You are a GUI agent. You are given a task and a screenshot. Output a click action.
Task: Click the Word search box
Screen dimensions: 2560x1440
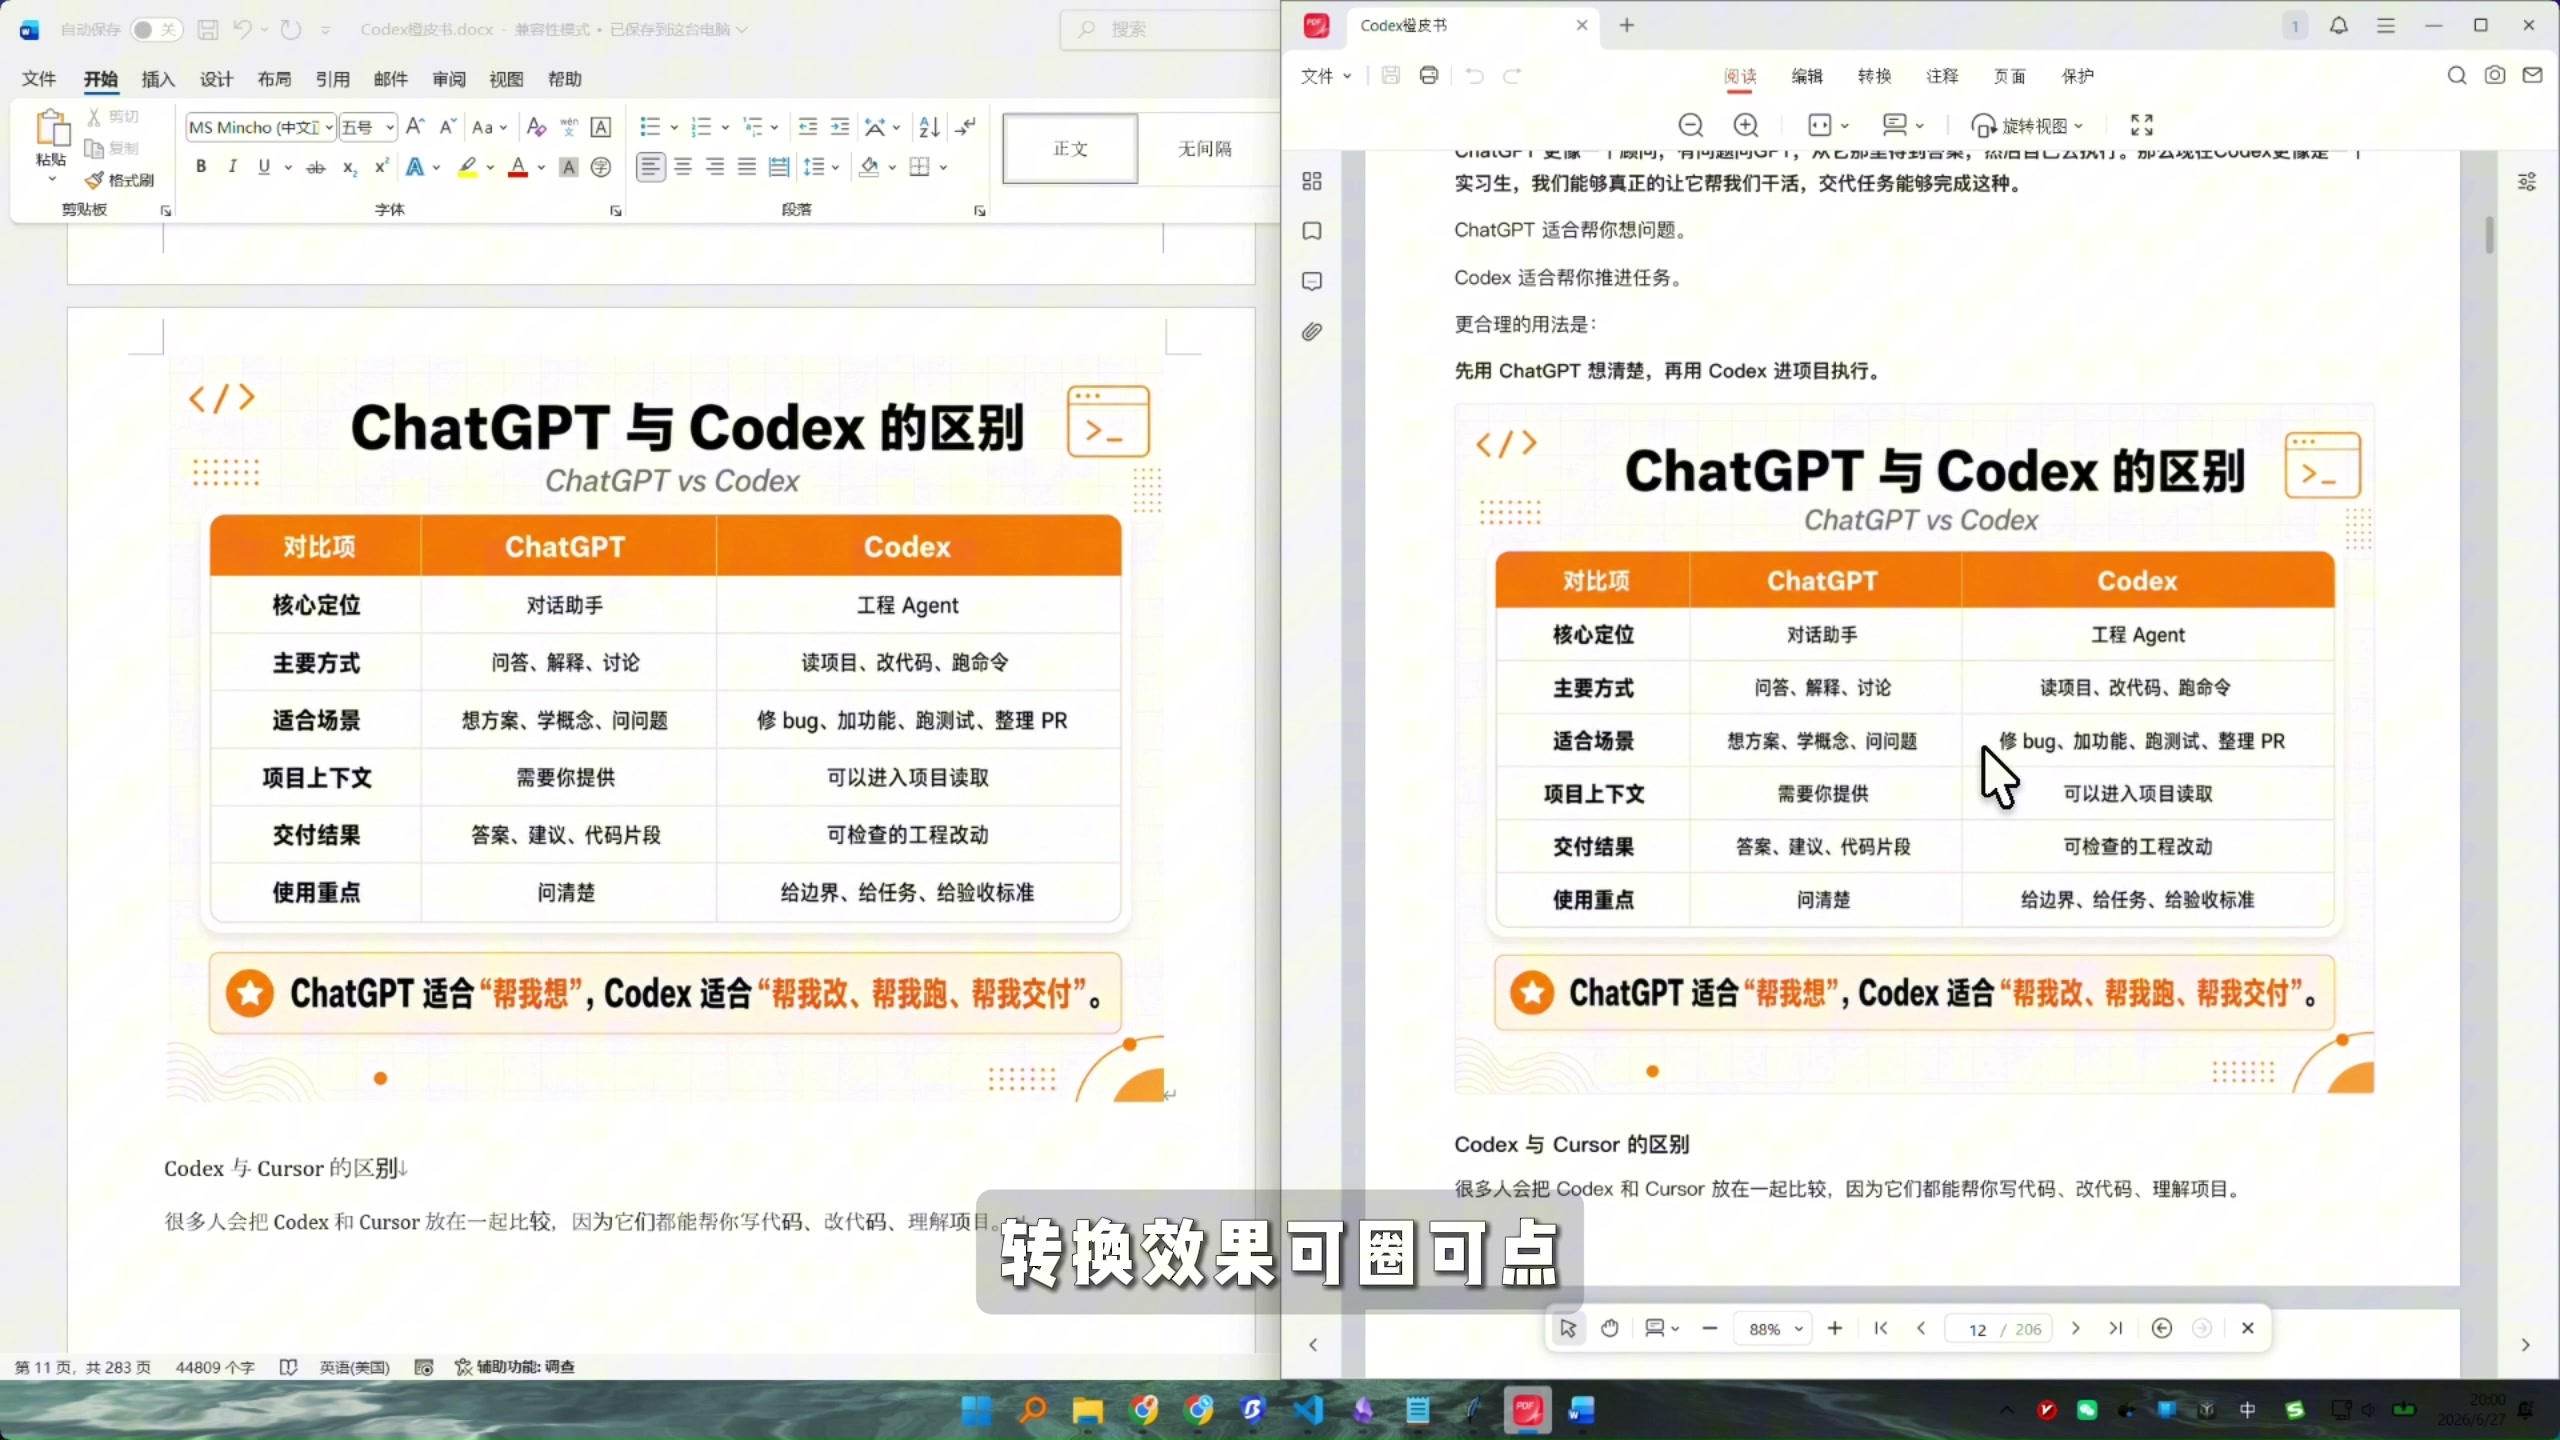pos(1170,30)
